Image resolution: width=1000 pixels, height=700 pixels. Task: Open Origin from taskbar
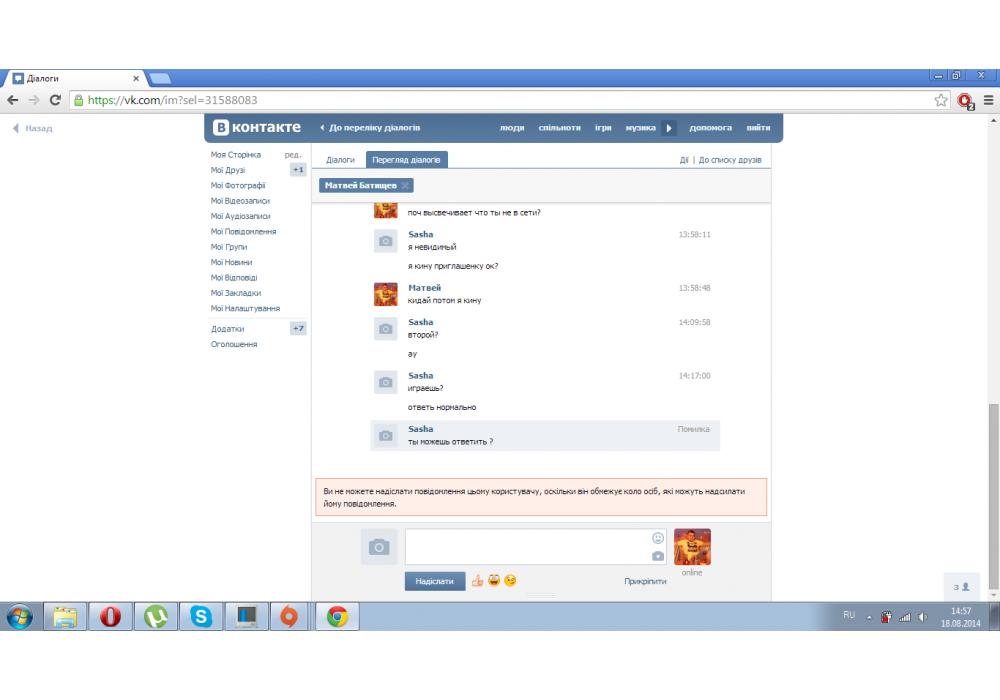(290, 616)
